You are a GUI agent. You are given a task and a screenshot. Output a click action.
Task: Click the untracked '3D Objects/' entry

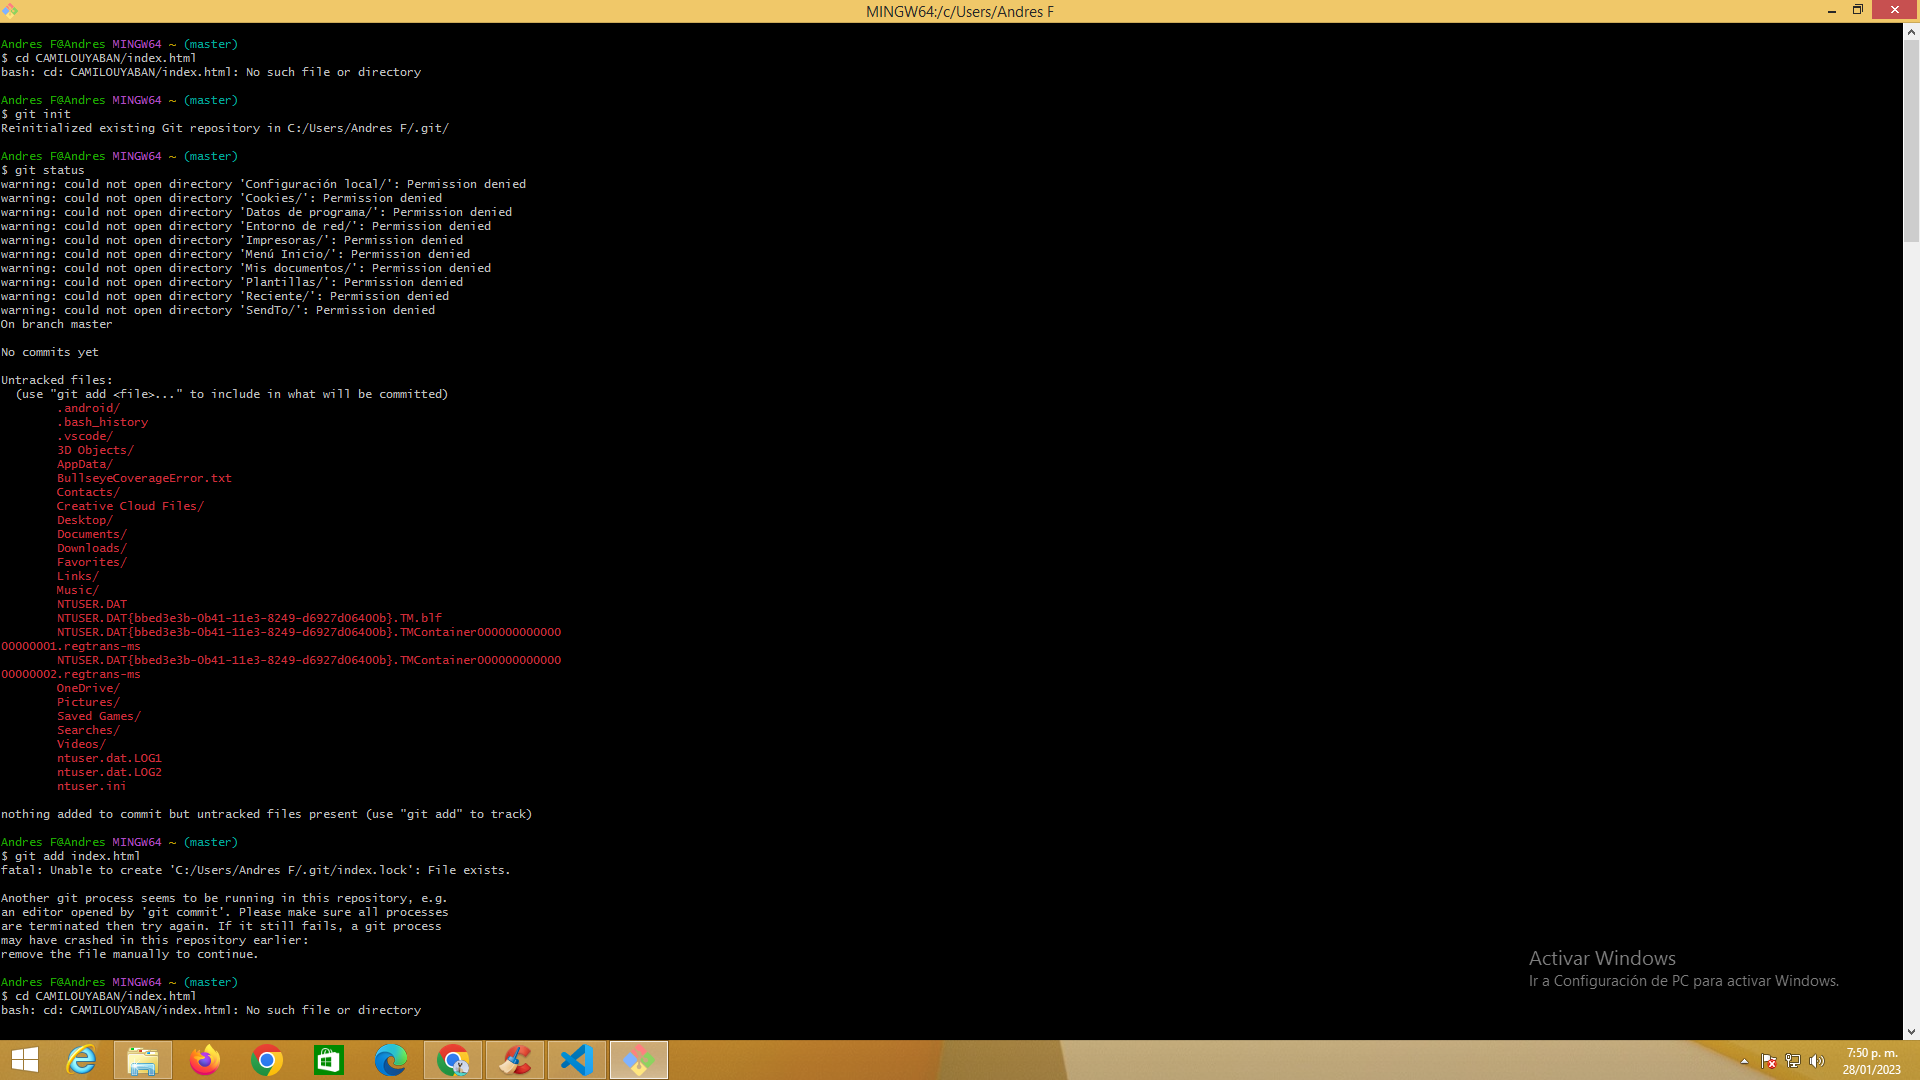(x=95, y=450)
